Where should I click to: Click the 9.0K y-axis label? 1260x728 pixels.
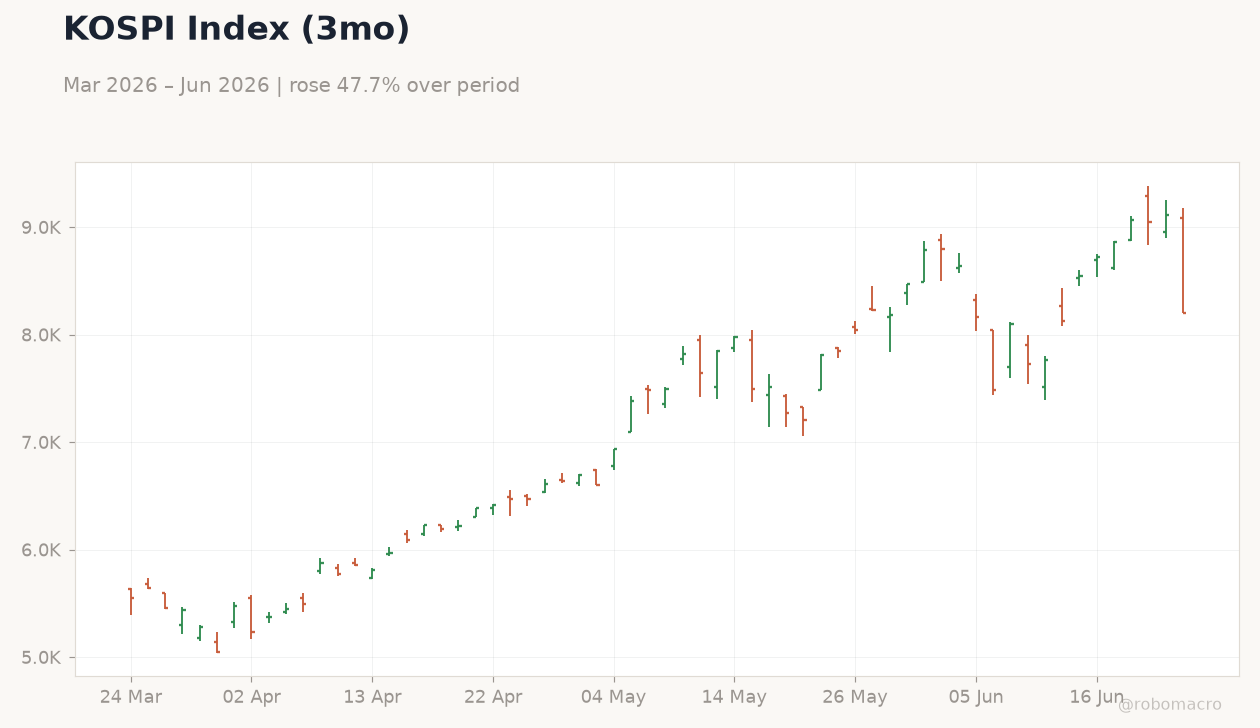tap(41, 228)
